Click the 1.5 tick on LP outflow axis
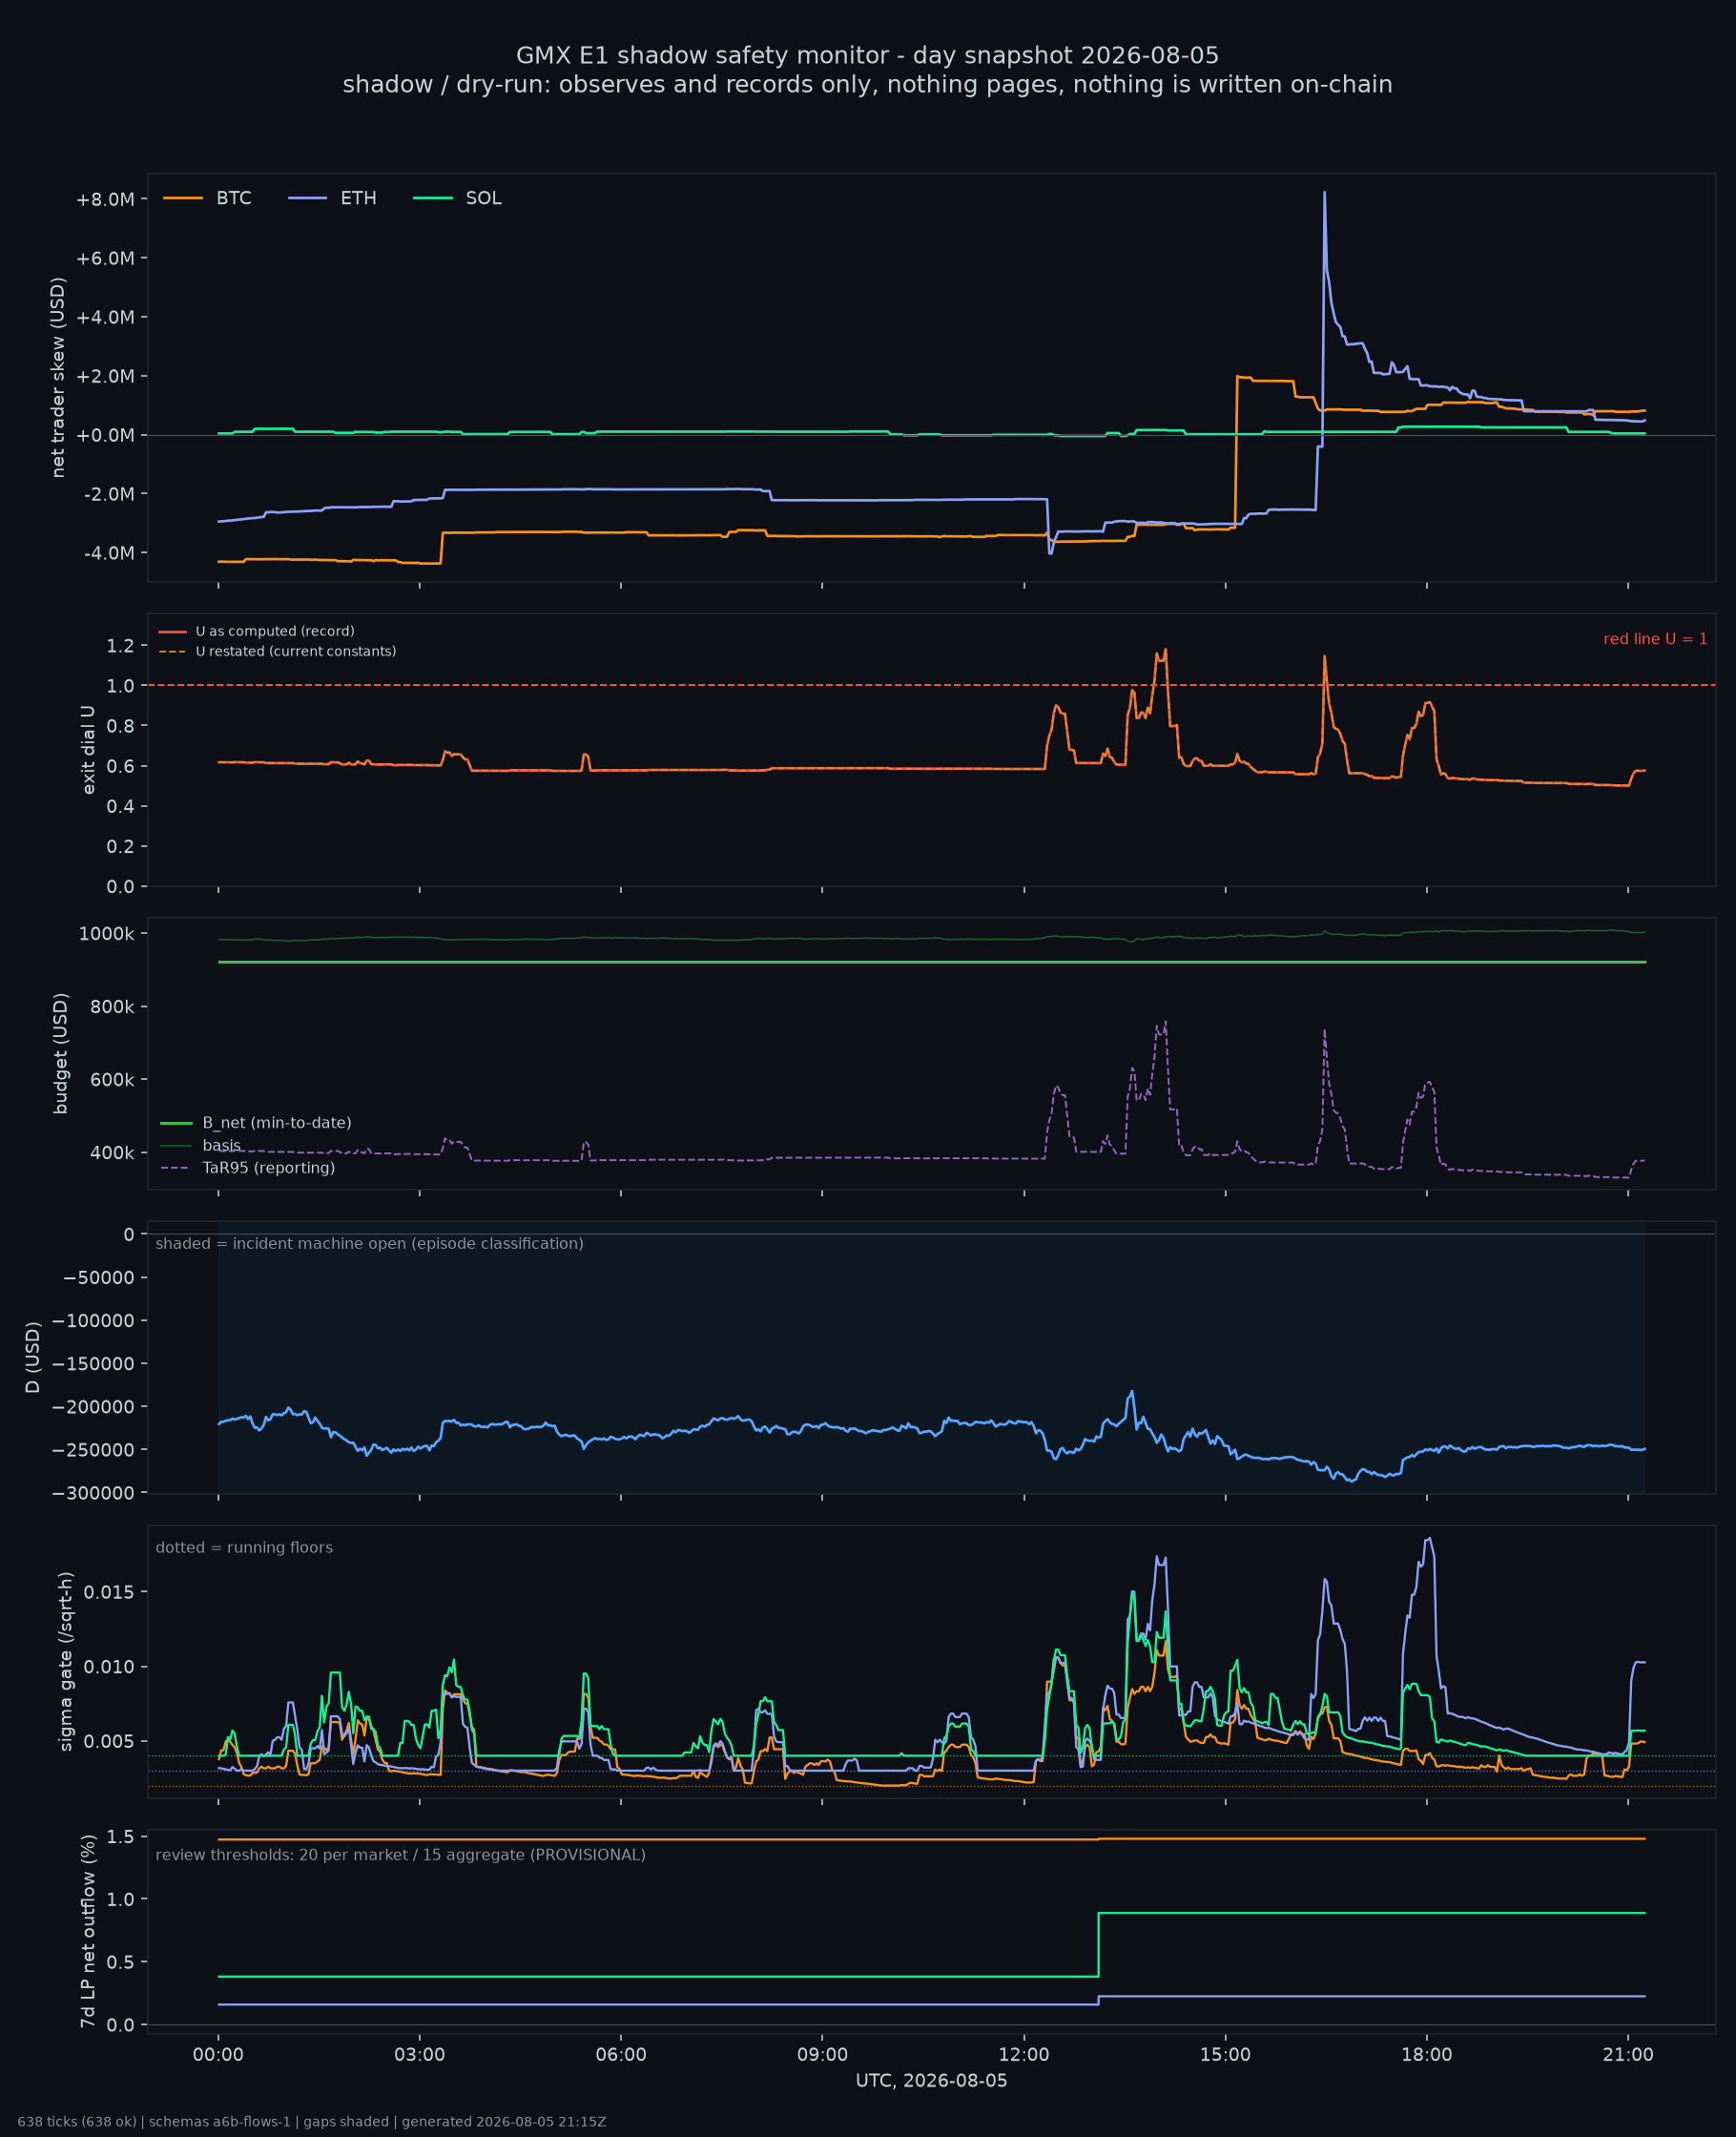The height and width of the screenshot is (2137, 1736). pyautogui.click(x=120, y=1836)
